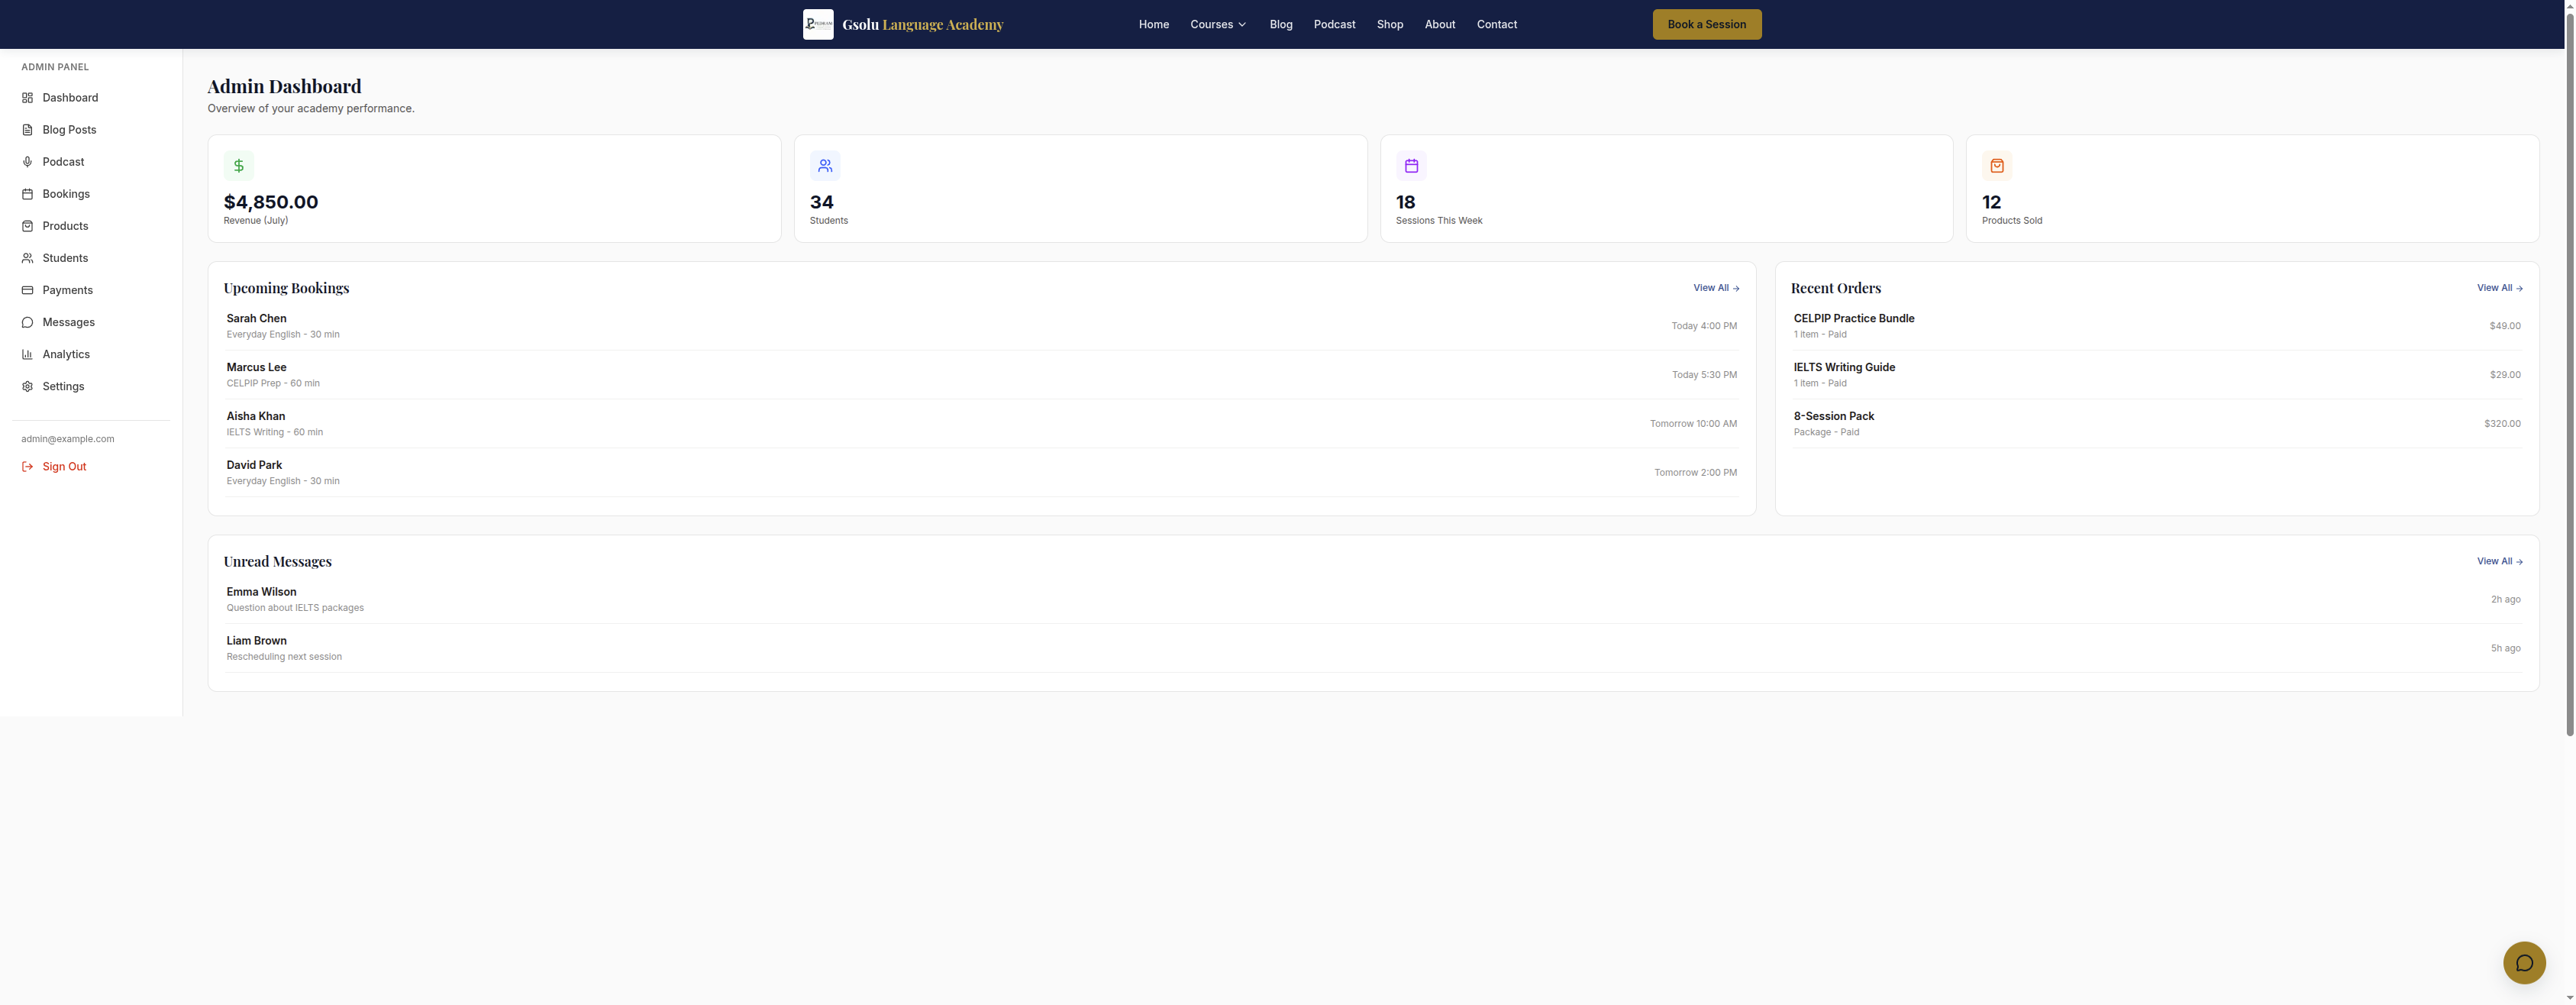The height and width of the screenshot is (1005, 2576).
Task: Click the Students card people icon
Action: (825, 166)
